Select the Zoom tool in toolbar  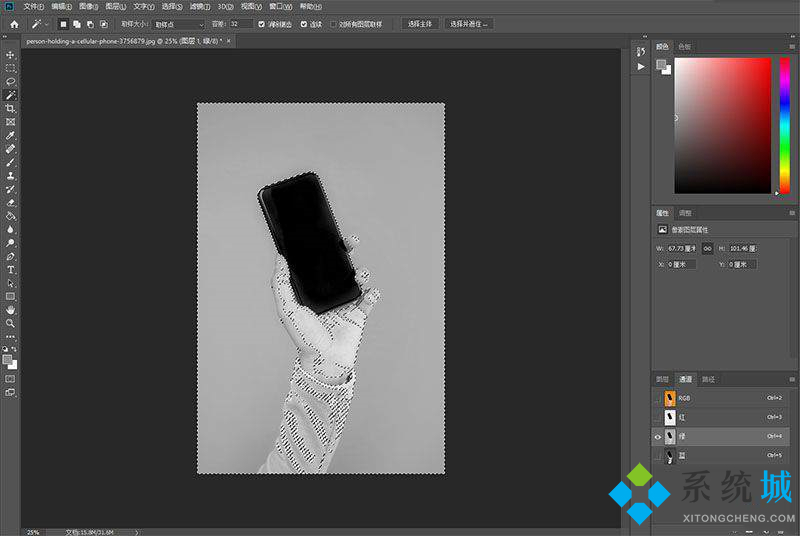pyautogui.click(x=11, y=324)
